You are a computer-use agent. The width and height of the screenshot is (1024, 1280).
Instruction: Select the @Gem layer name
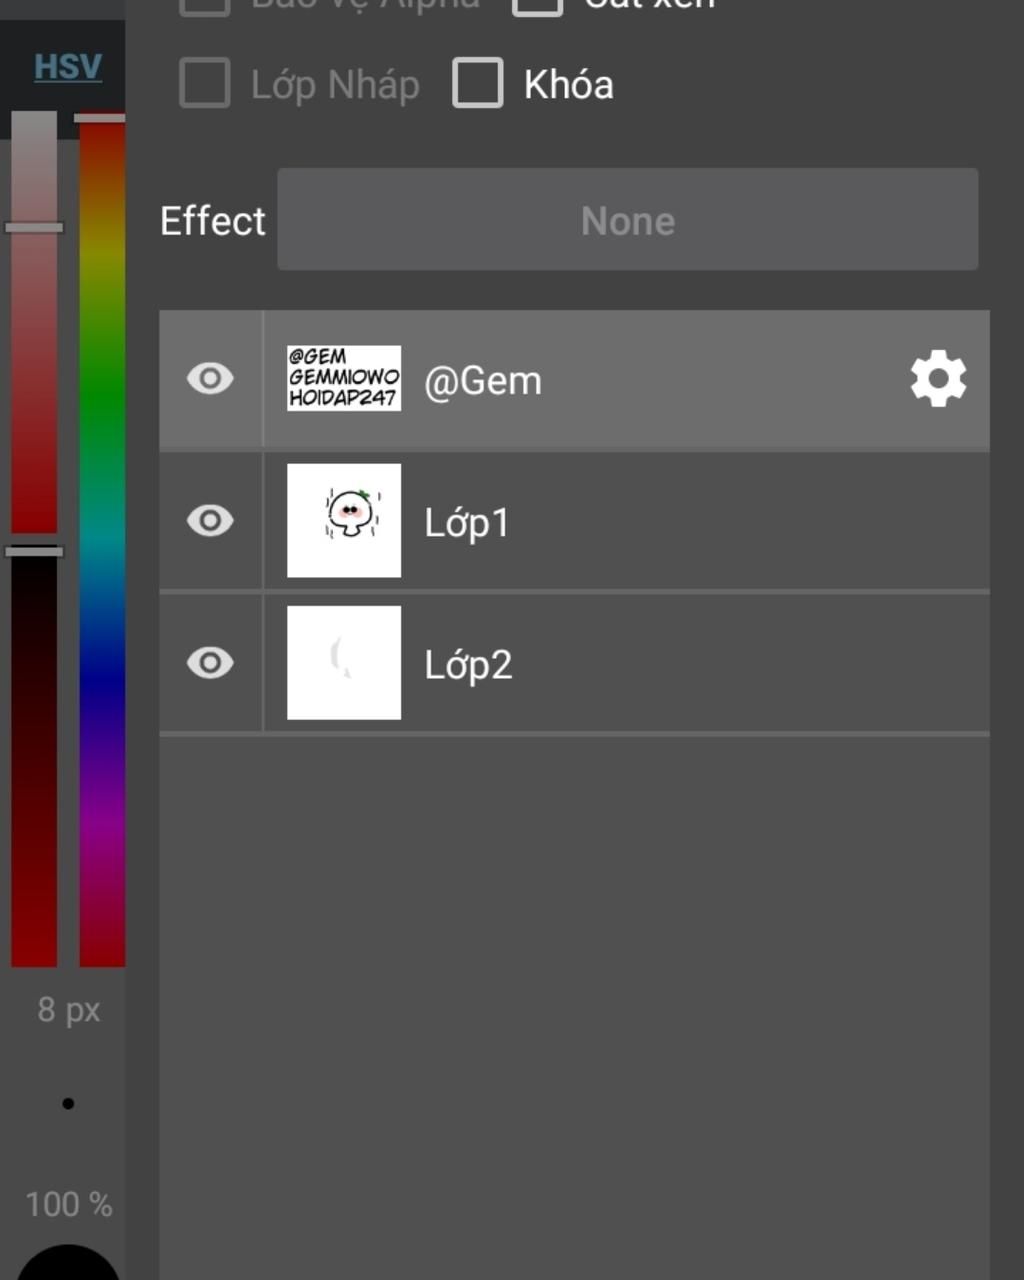pos(483,381)
